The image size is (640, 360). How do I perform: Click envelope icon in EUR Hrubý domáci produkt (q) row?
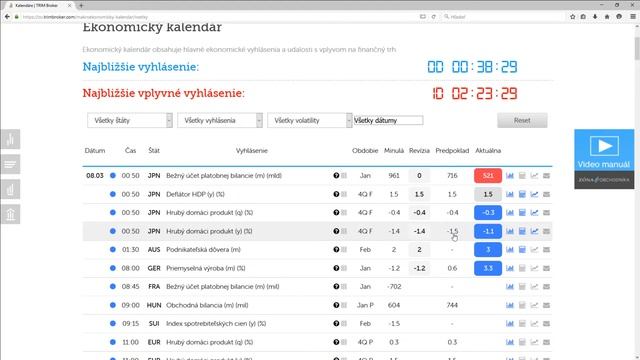547,342
